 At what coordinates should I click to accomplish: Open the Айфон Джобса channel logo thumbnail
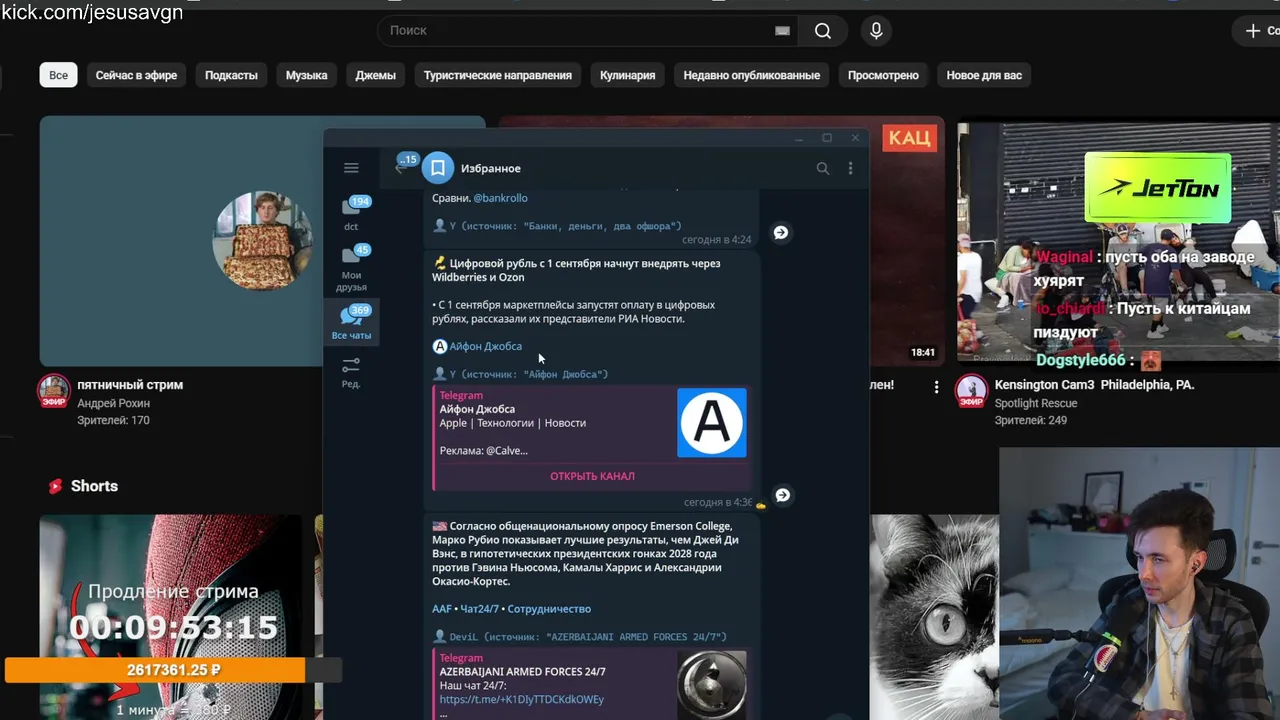click(711, 422)
